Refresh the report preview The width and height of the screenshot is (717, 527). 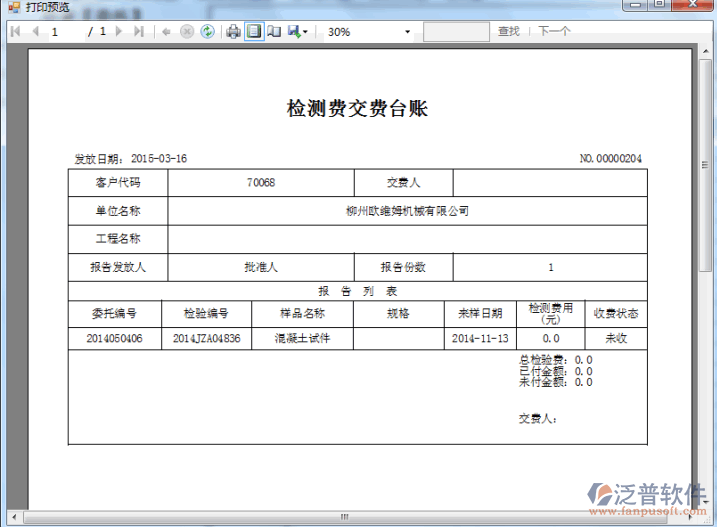tap(207, 32)
